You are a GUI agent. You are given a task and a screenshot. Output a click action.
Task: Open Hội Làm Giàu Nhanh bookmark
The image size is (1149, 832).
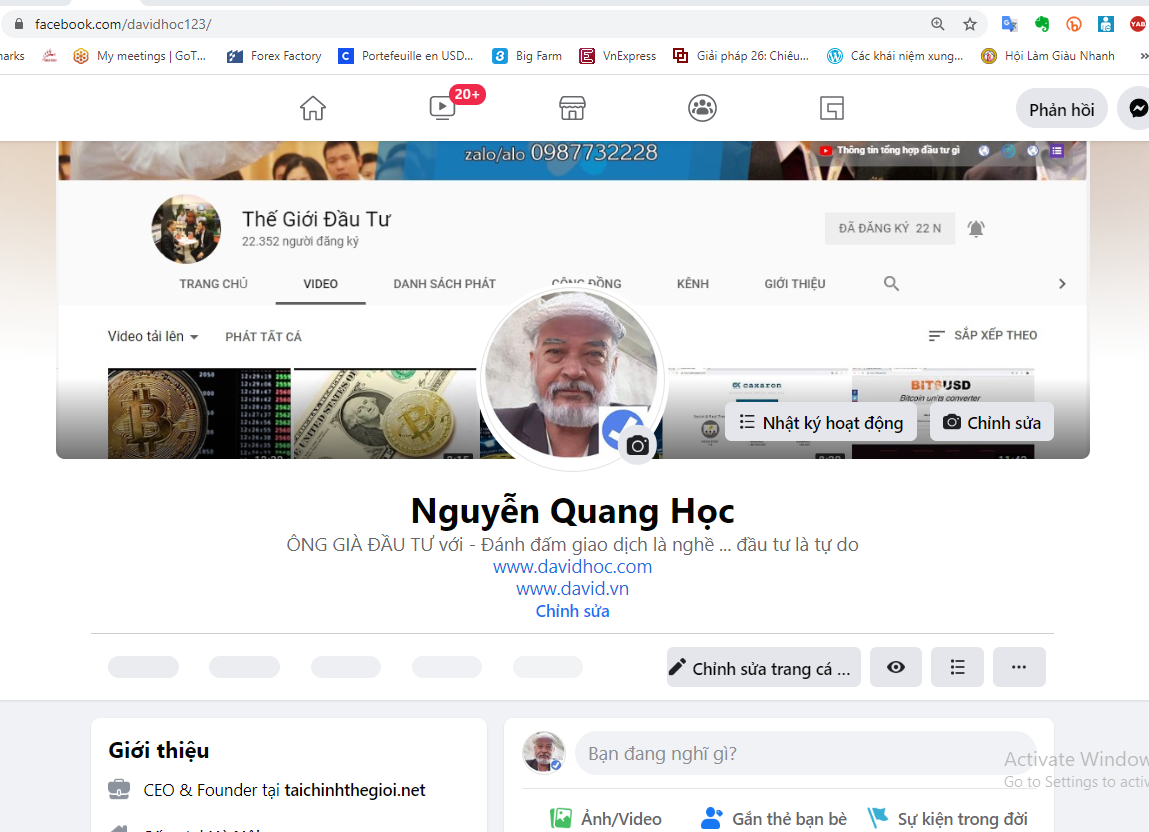(1048, 56)
